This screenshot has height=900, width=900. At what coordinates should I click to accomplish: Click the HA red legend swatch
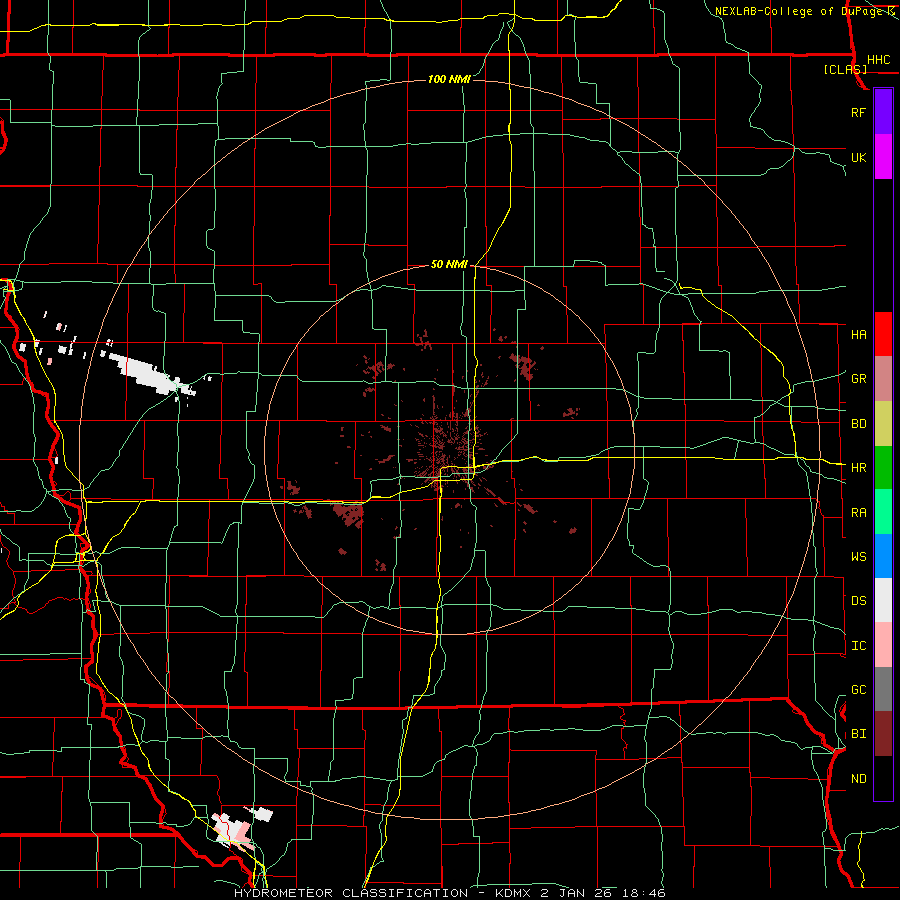(883, 334)
